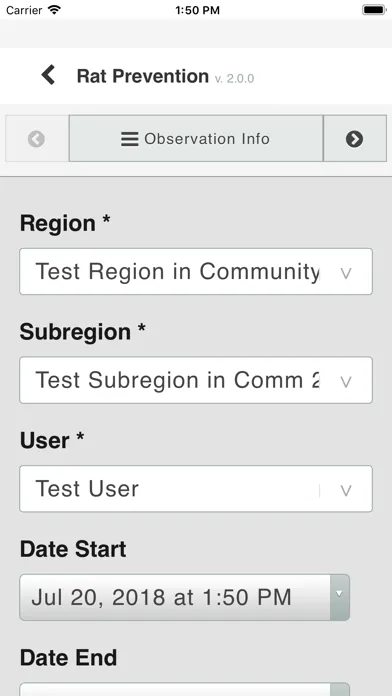Tap the Date End field below

tap(185, 689)
